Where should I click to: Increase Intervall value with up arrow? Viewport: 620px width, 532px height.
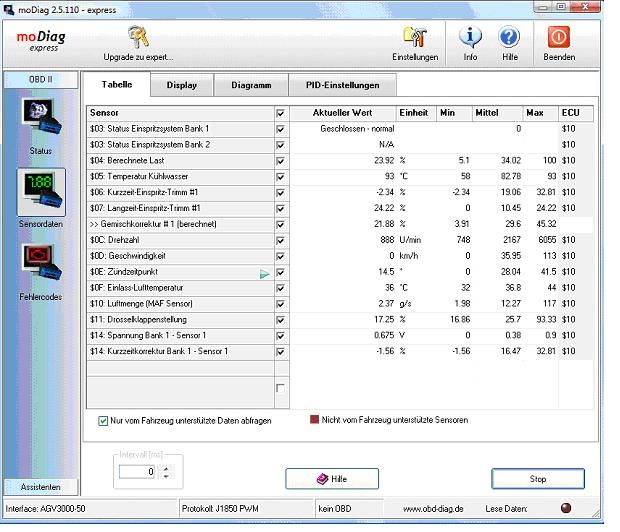click(x=166, y=468)
